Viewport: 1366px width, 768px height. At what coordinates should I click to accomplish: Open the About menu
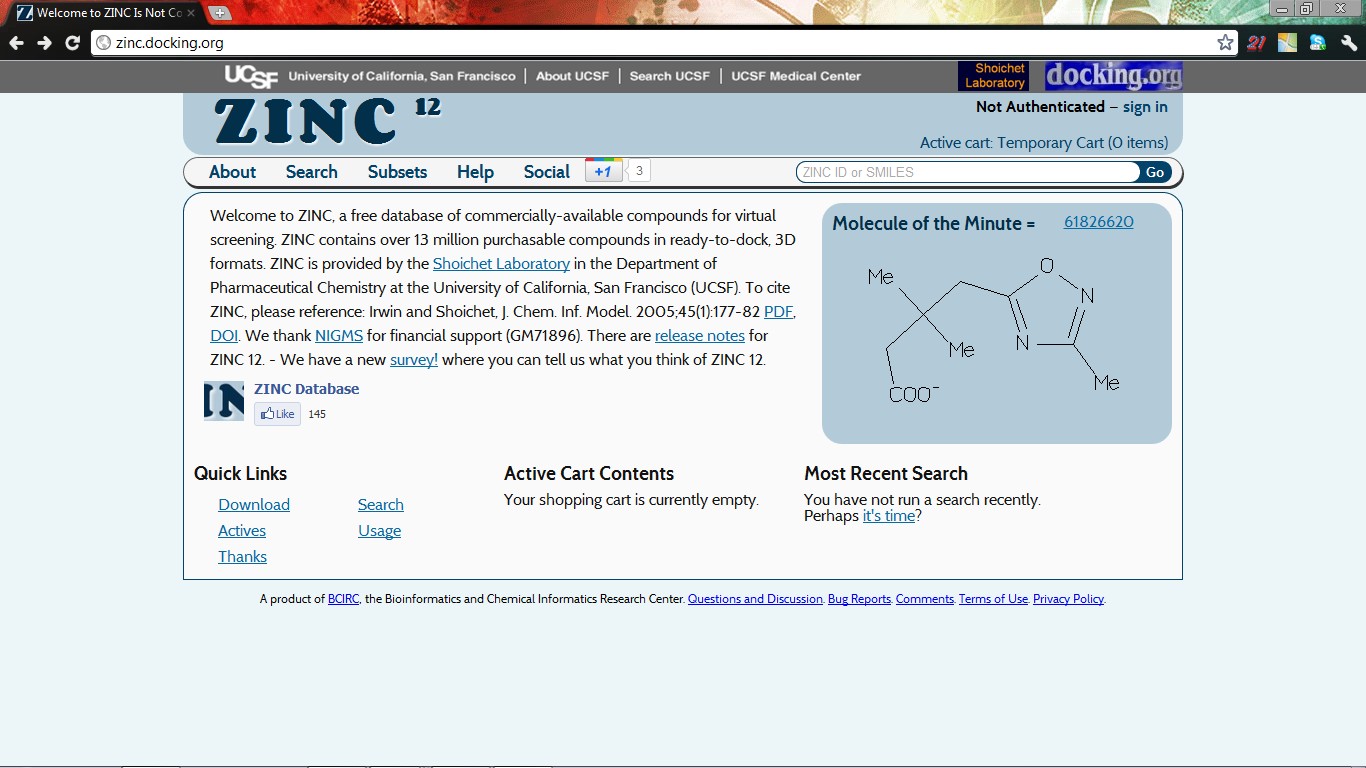(232, 172)
